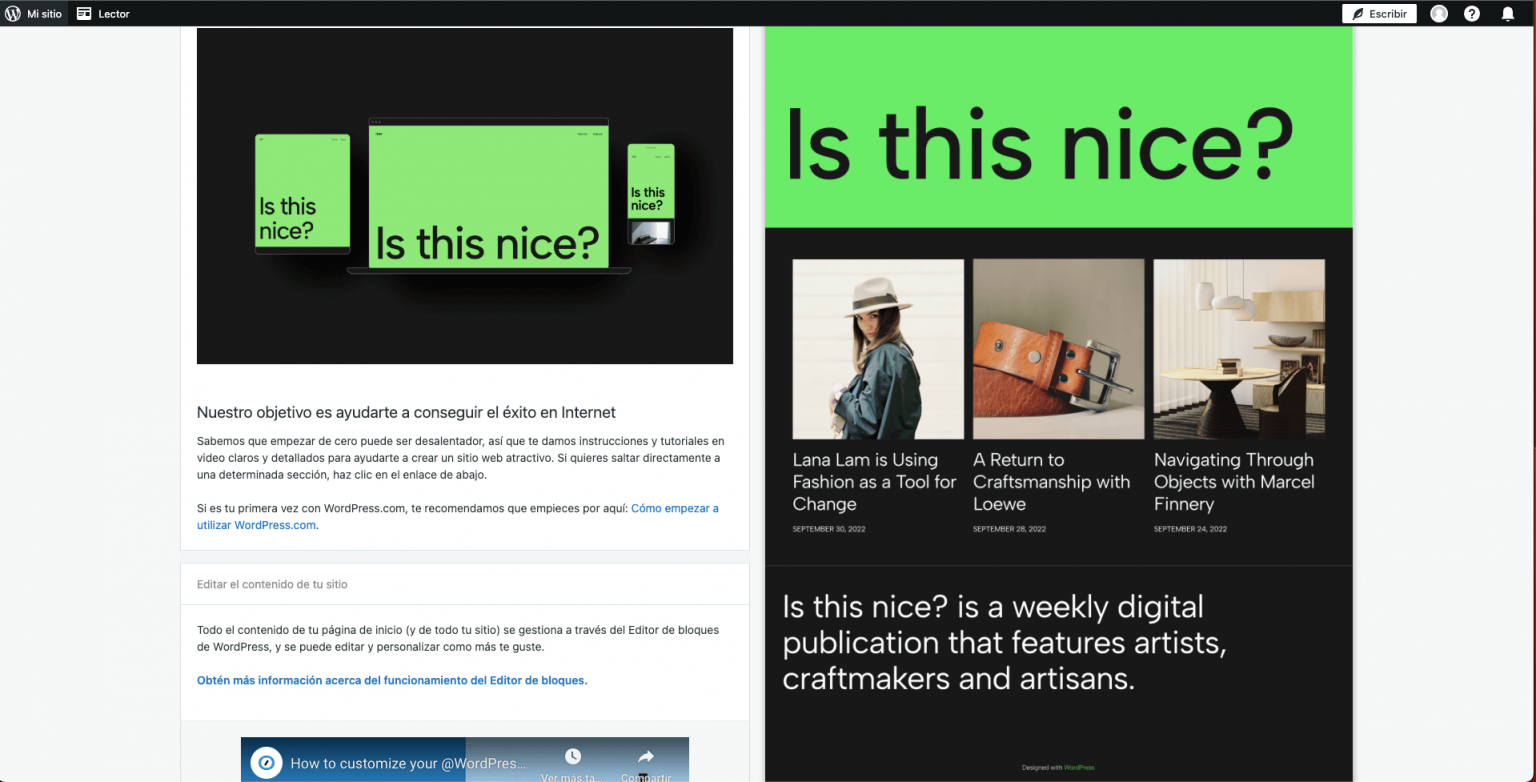
Task: Follow the green WordPress footer link
Action: pyautogui.click(x=1079, y=768)
